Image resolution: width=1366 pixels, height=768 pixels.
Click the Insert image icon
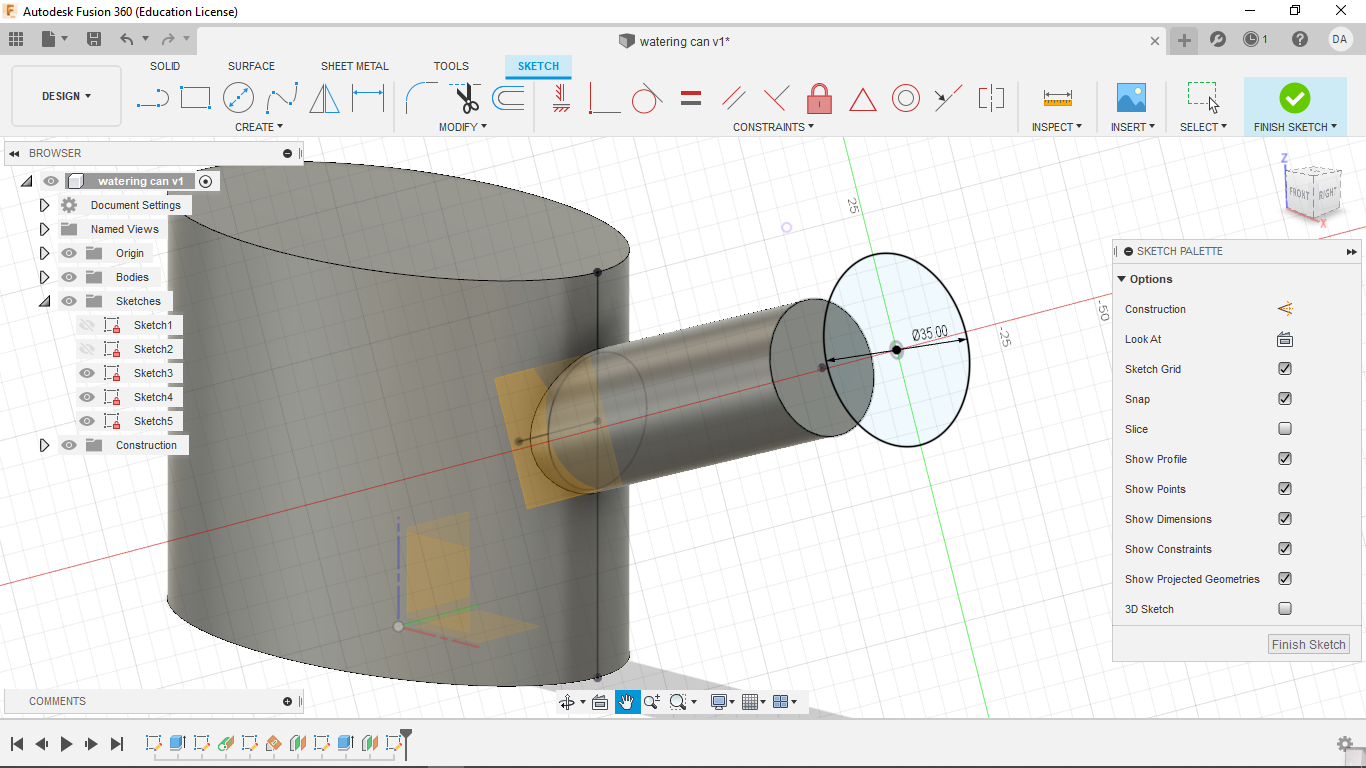coord(1131,98)
